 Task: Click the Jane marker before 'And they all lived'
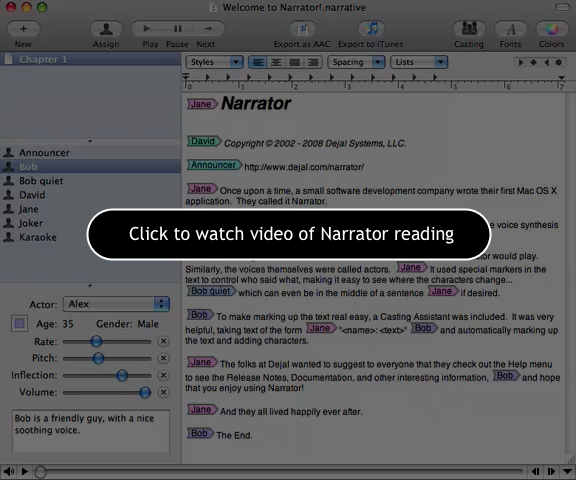tap(202, 409)
